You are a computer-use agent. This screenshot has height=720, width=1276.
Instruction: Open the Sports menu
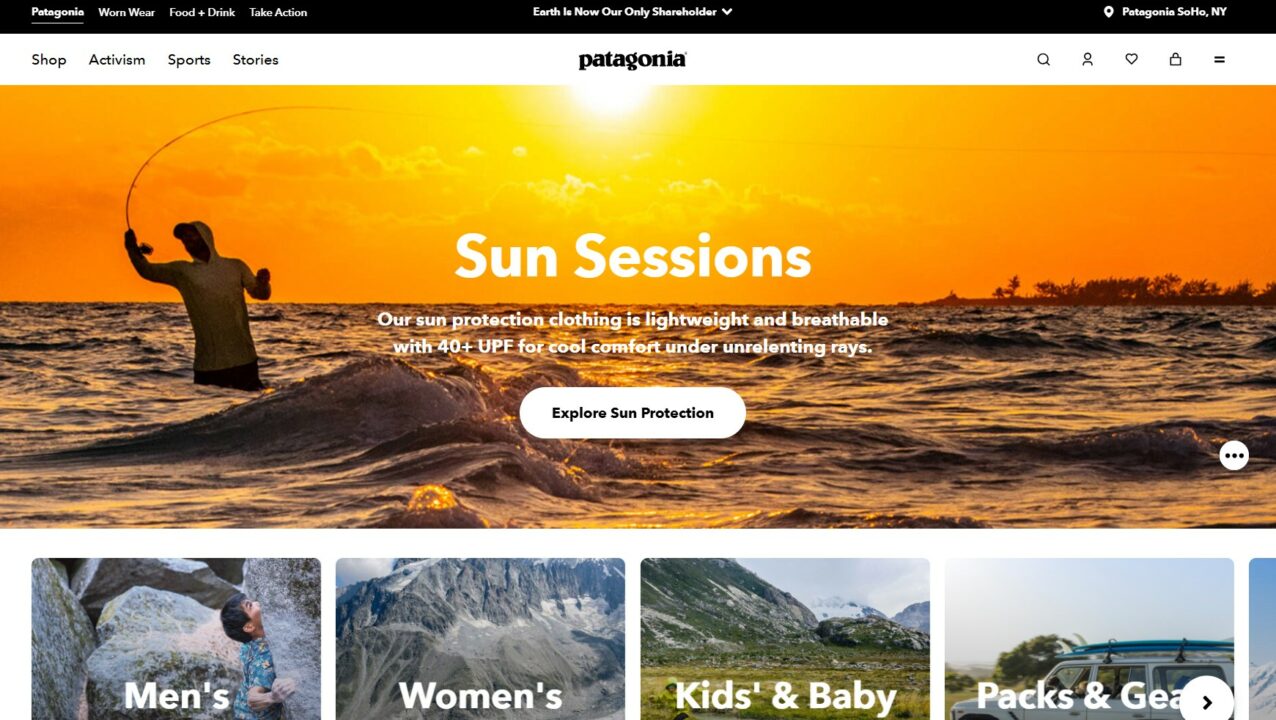[189, 60]
